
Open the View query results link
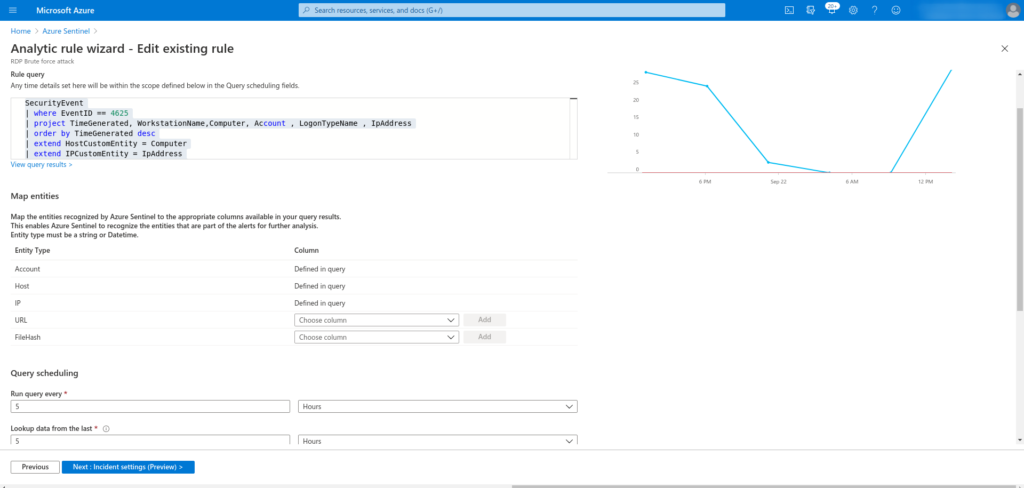[41, 165]
